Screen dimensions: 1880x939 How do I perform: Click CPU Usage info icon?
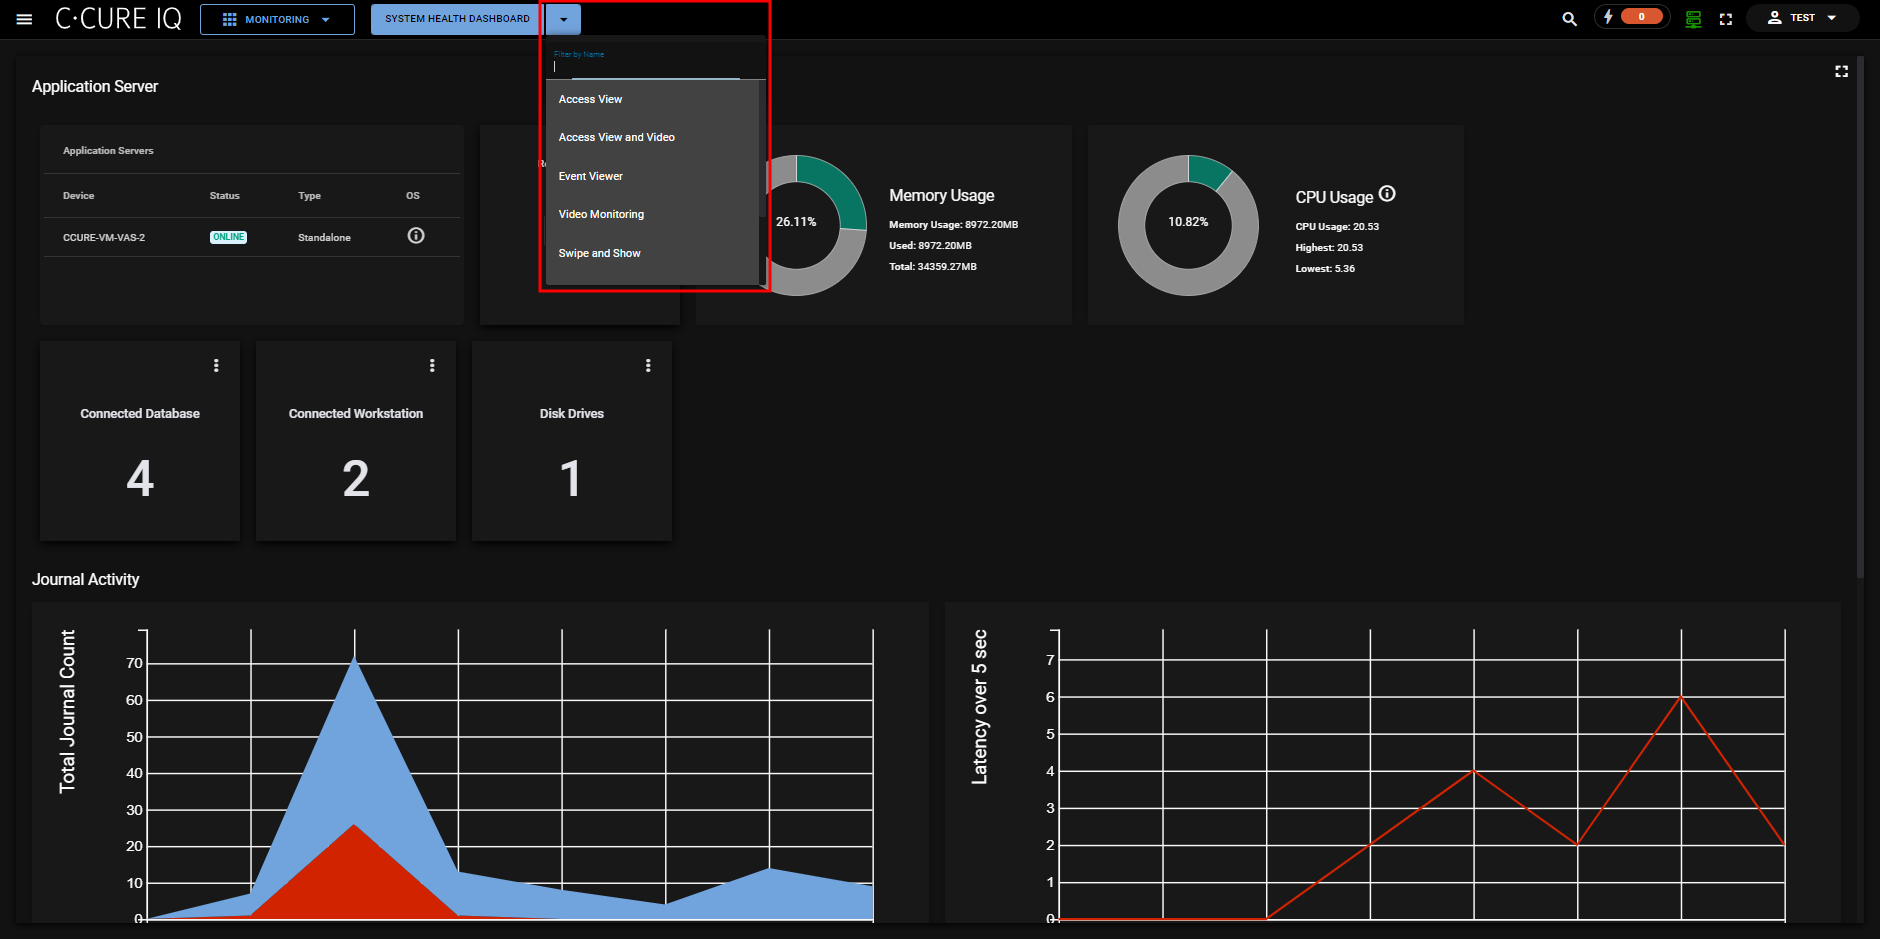click(x=1387, y=194)
